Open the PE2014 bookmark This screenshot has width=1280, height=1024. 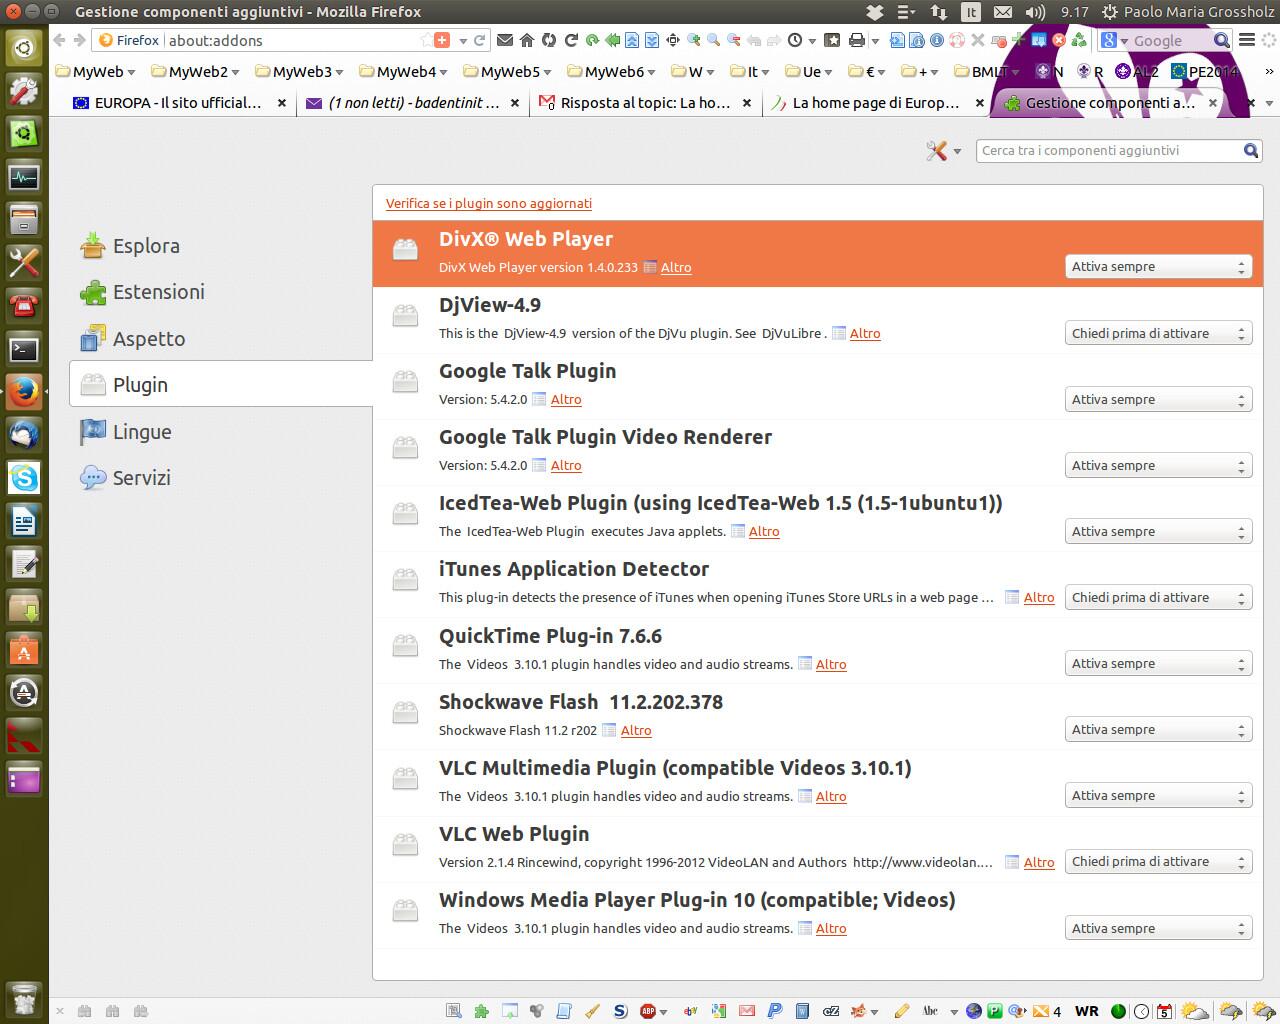[x=1205, y=71]
